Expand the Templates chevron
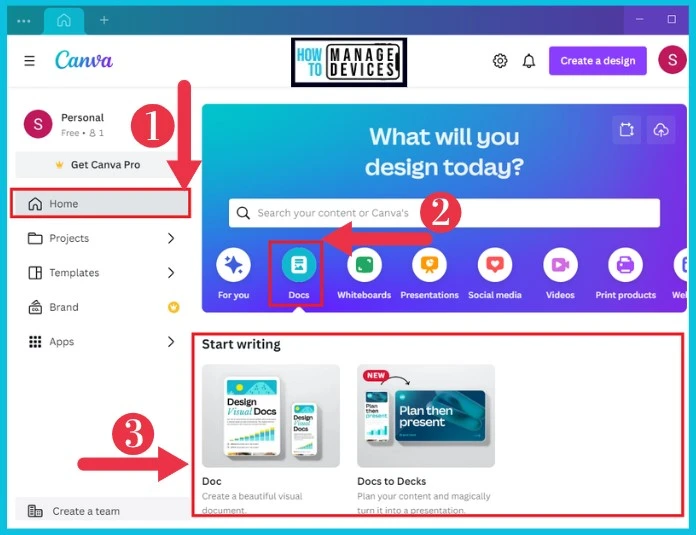Image resolution: width=696 pixels, height=535 pixels. pos(171,273)
